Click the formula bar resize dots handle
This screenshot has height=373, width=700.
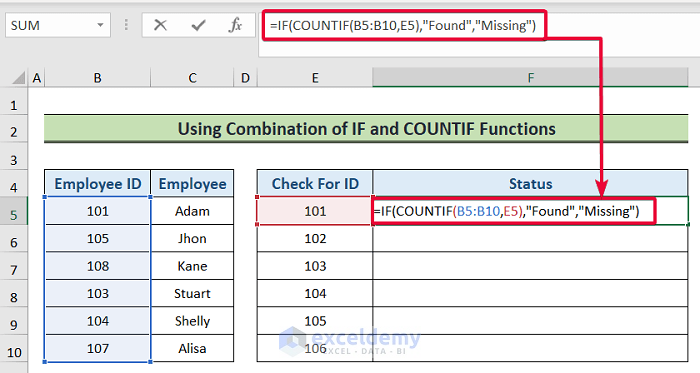126,25
